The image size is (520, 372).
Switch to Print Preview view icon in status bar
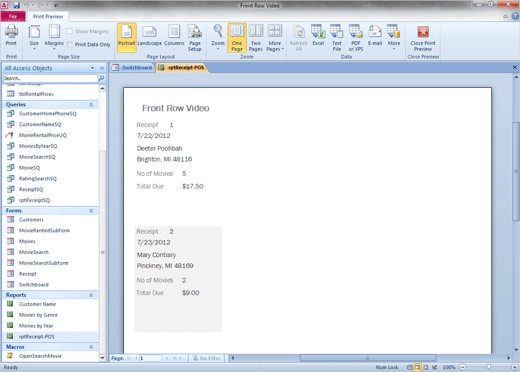417,367
